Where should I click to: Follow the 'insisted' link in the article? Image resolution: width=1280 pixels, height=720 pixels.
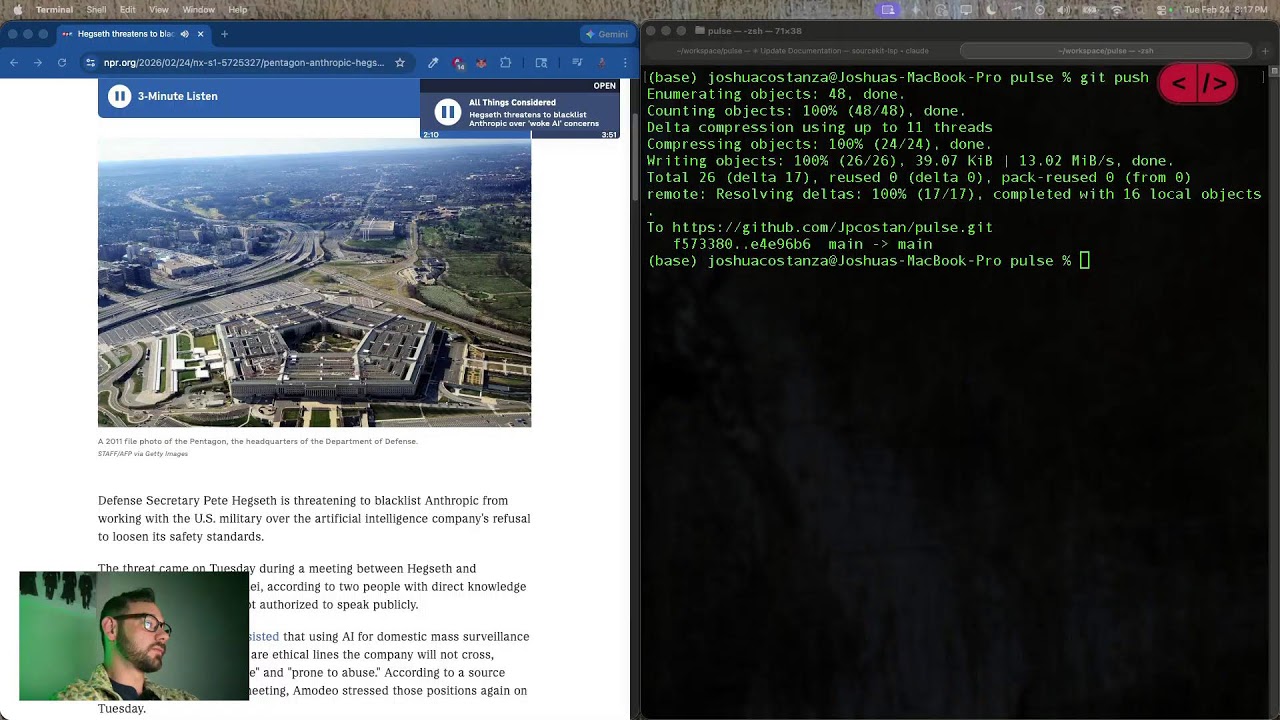point(264,636)
